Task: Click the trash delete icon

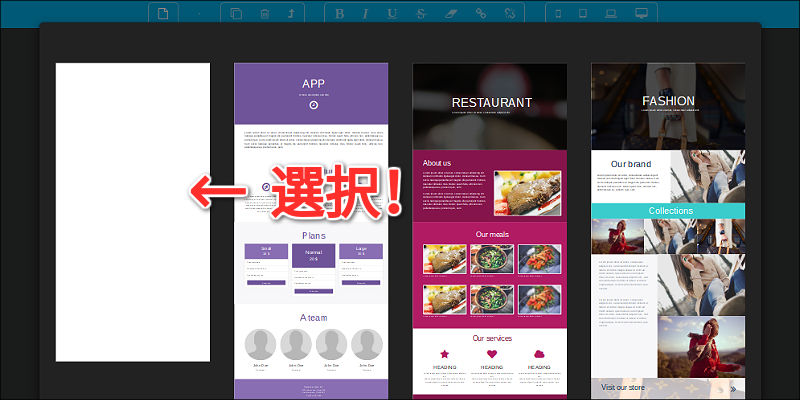Action: click(264, 14)
